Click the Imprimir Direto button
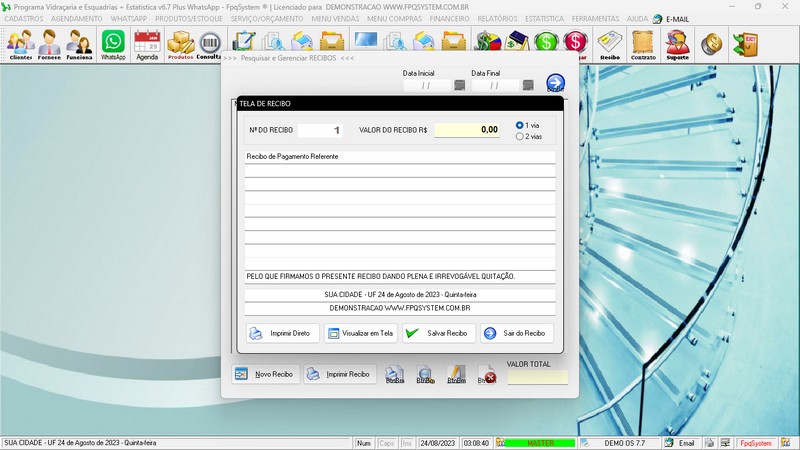 281,333
